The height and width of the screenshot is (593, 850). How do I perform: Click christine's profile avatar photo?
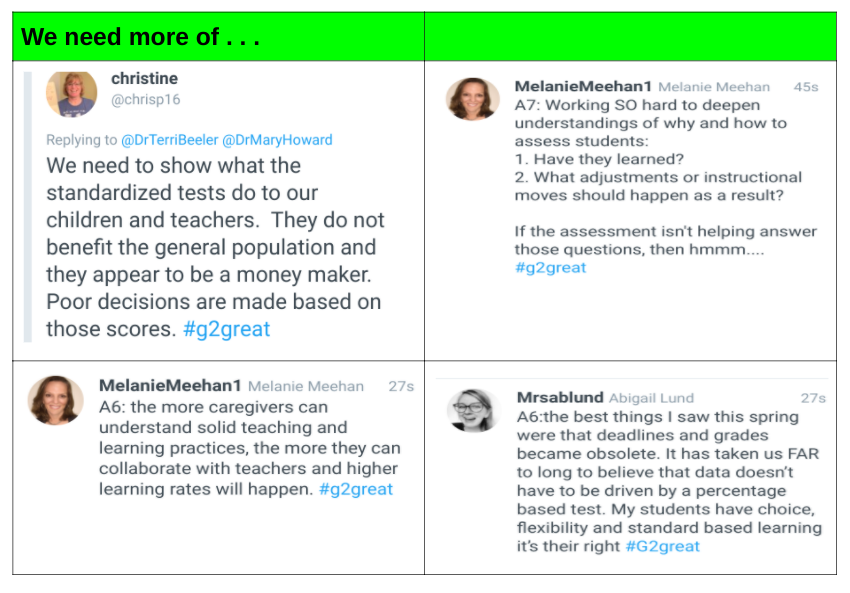click(x=72, y=94)
